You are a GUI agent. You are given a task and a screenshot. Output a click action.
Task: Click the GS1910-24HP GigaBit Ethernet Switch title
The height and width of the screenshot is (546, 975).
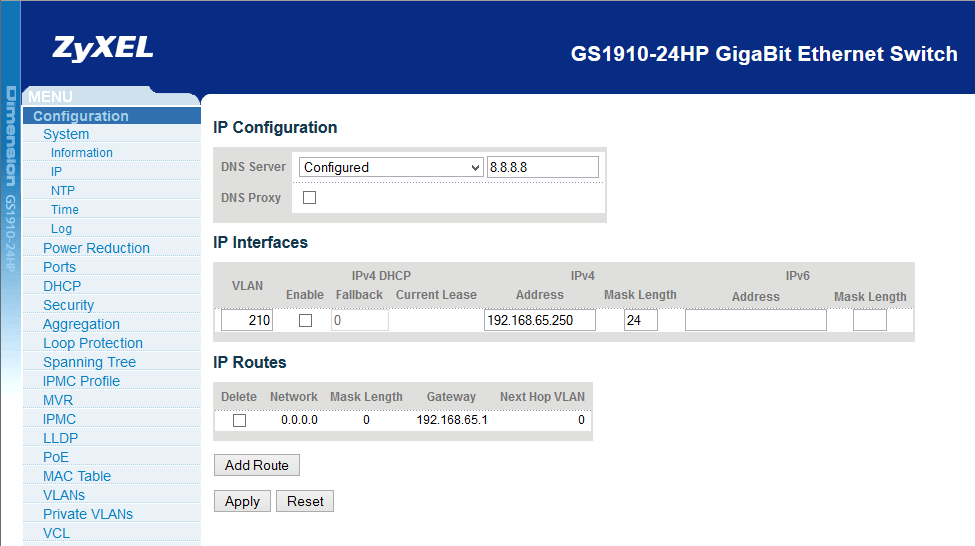point(764,54)
